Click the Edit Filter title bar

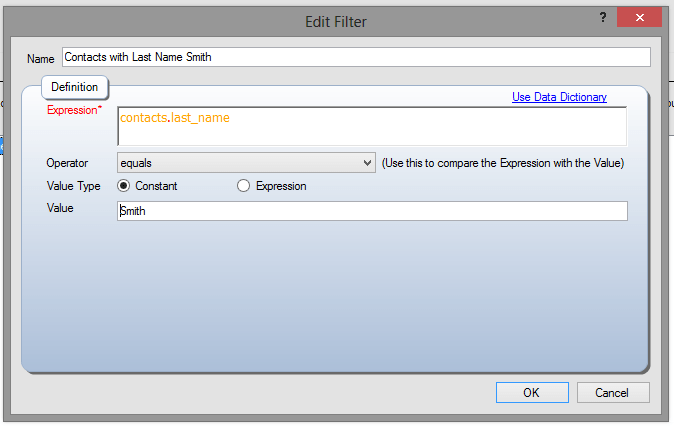point(336,19)
